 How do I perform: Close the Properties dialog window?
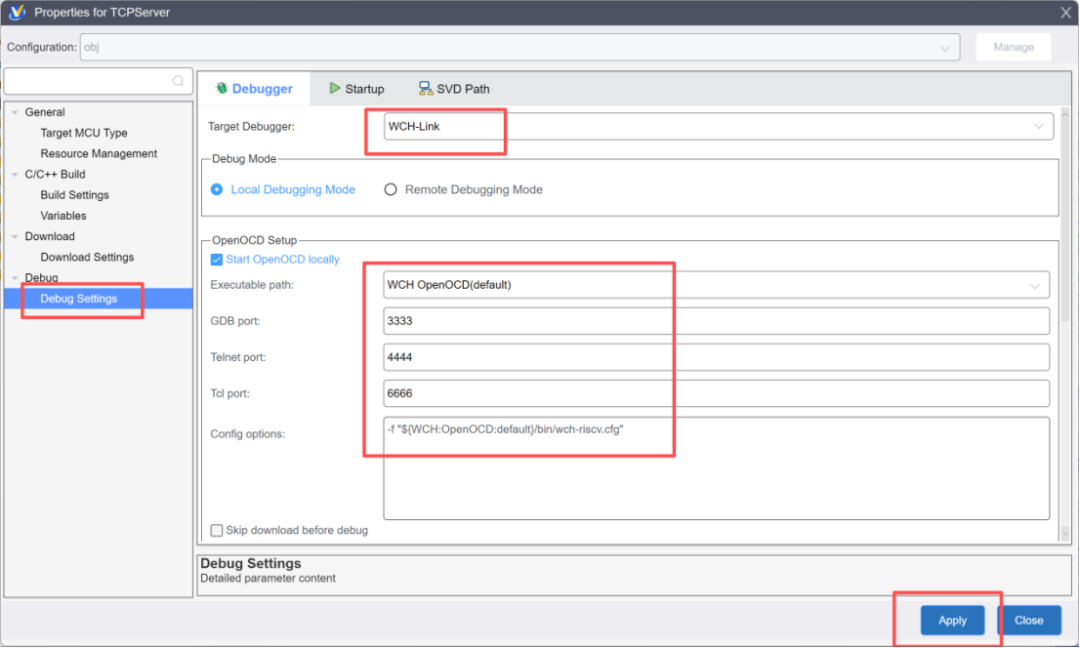[x=1066, y=12]
